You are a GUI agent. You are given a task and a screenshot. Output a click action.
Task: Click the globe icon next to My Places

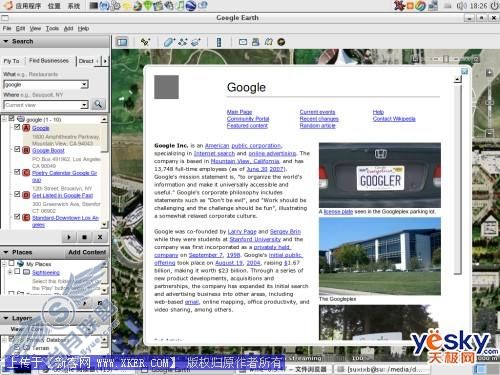(20, 263)
